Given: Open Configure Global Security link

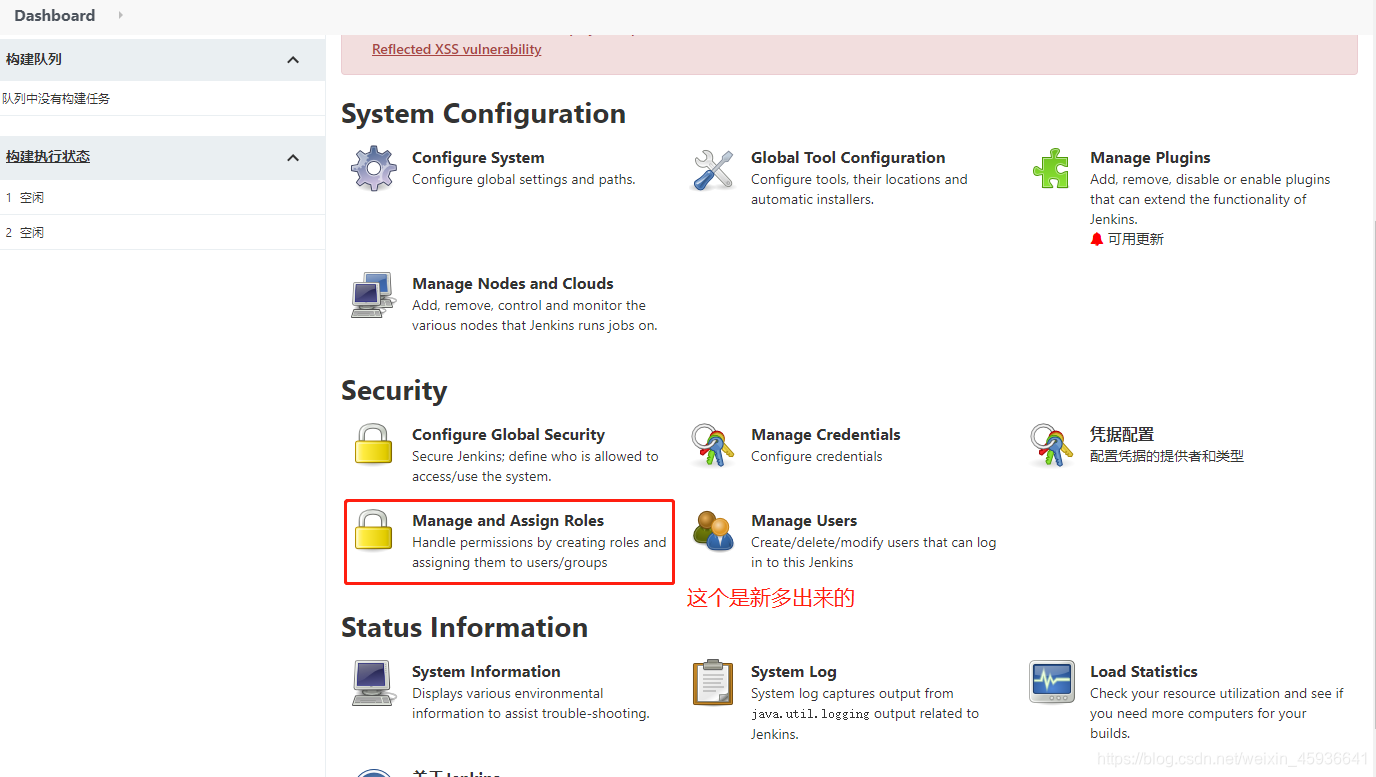Looking at the screenshot, I should tap(508, 434).
